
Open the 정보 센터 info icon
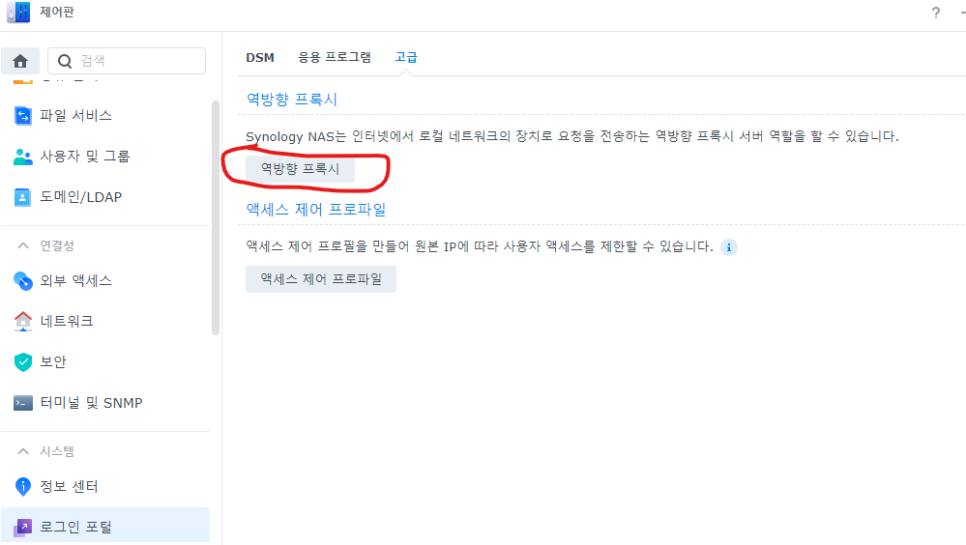coord(23,486)
